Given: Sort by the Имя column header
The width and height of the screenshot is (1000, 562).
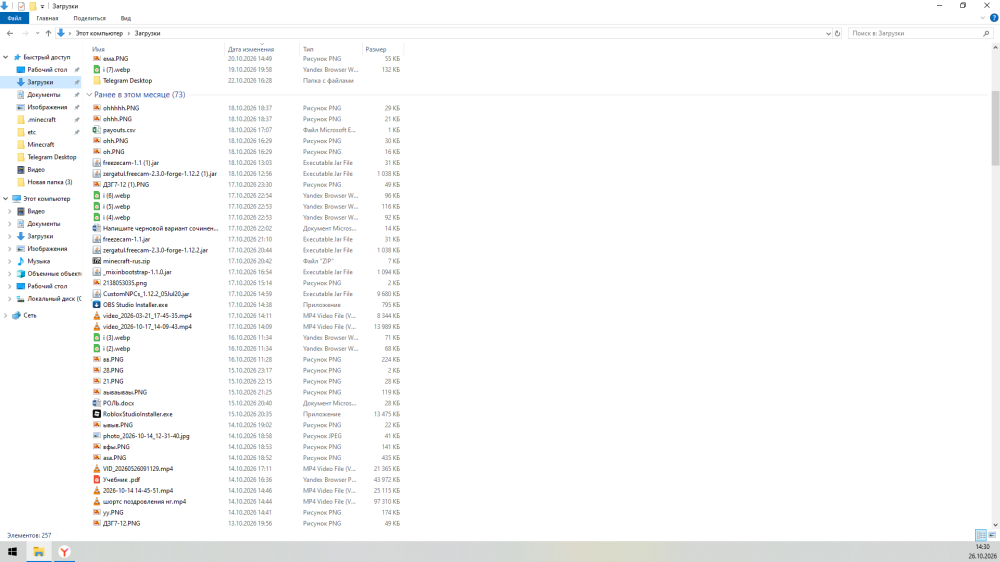Looking at the screenshot, I should (158, 49).
